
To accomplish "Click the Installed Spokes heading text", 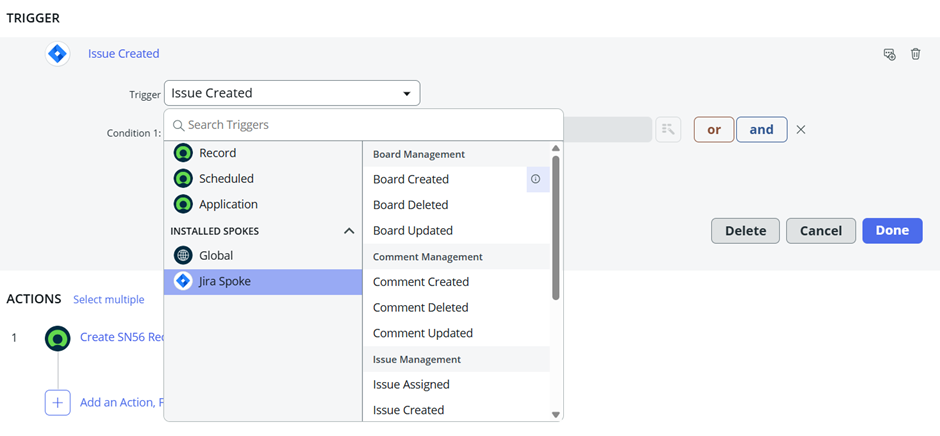I will [215, 231].
